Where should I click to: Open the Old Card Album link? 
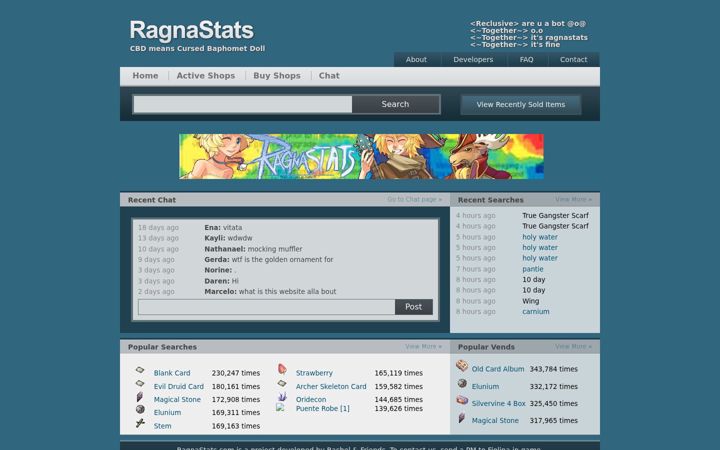click(498, 369)
